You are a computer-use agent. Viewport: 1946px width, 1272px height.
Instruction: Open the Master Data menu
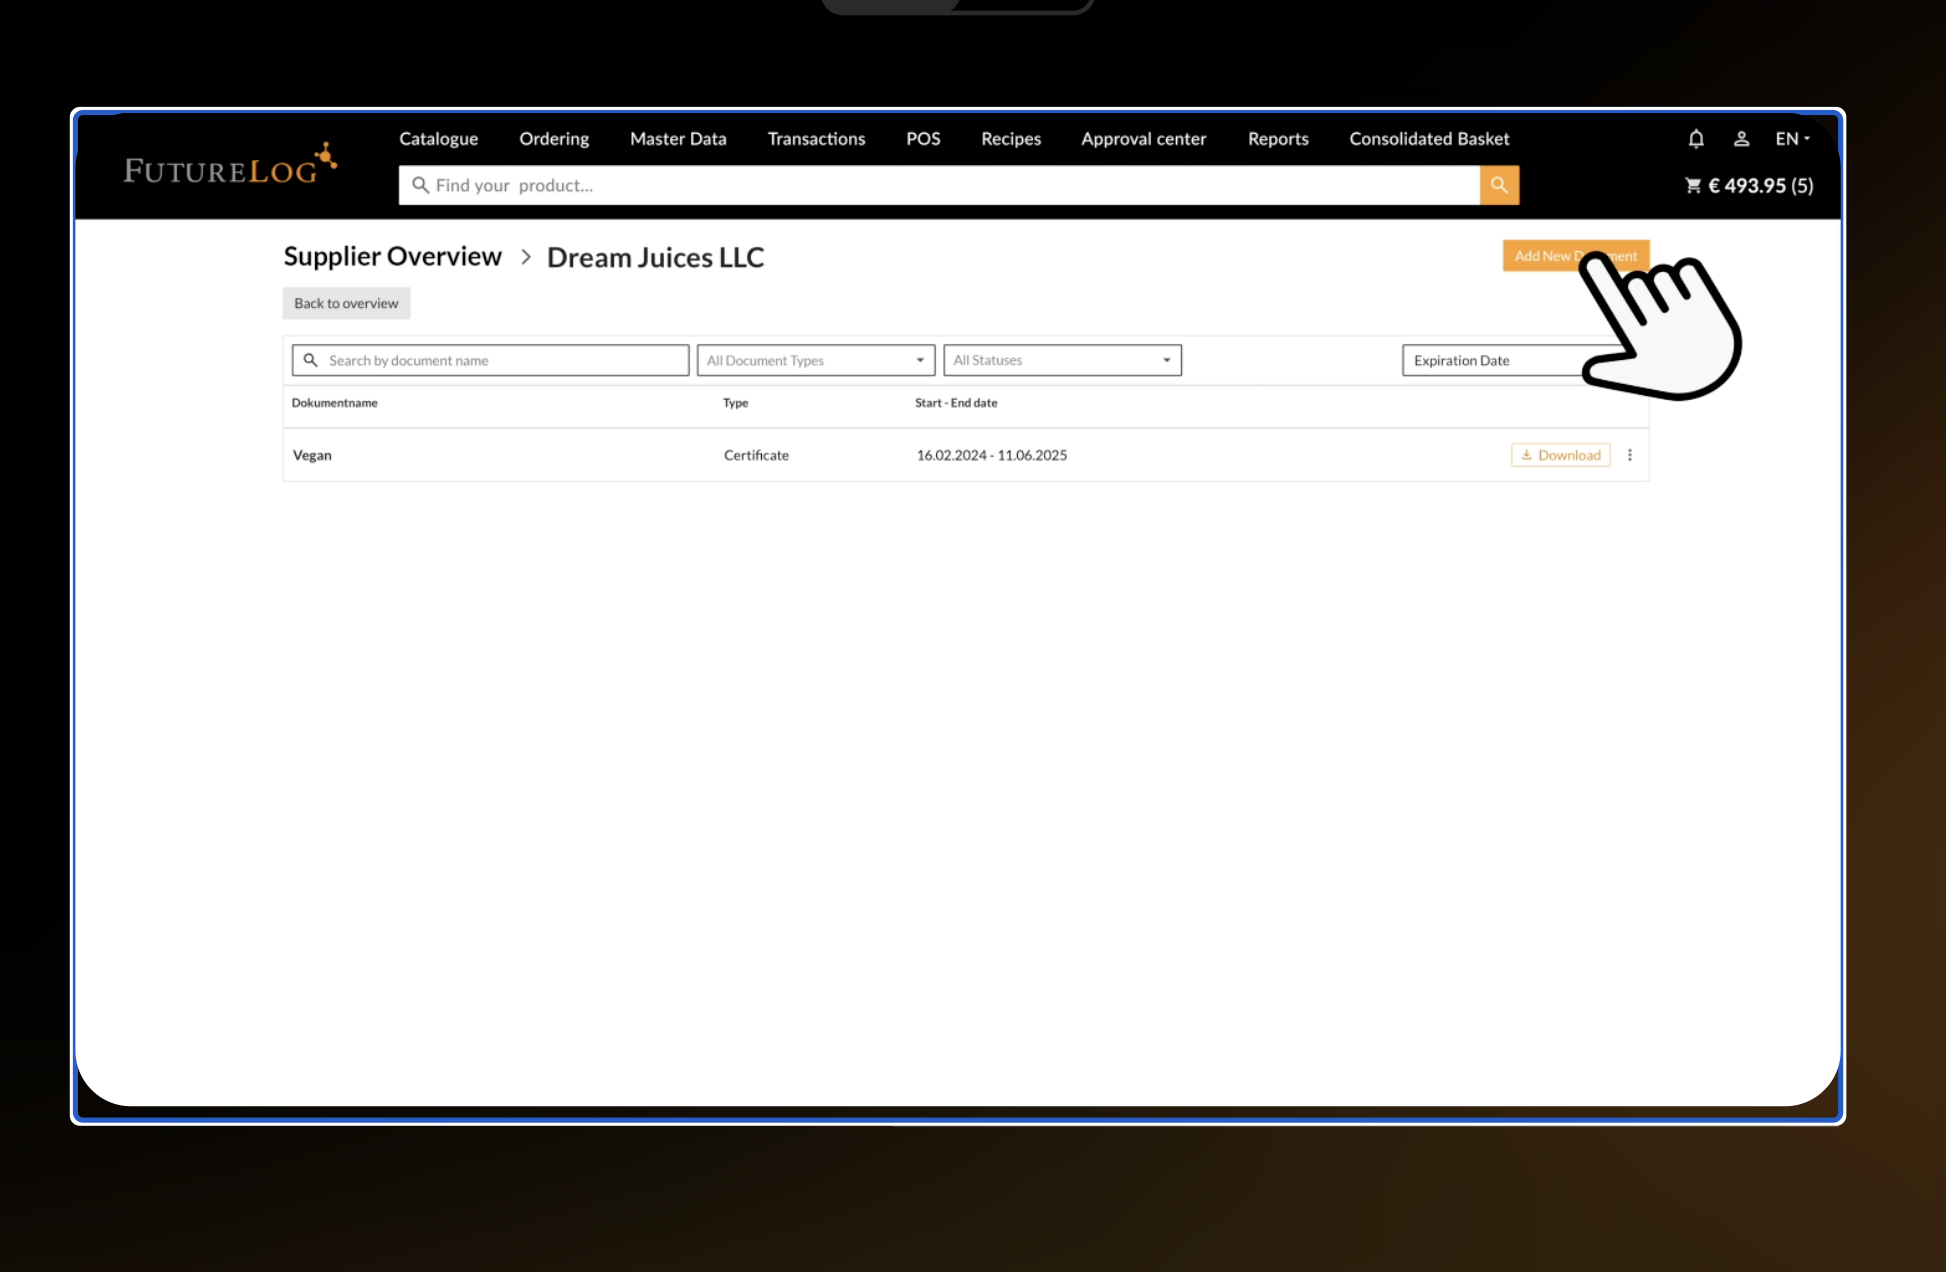click(x=678, y=139)
